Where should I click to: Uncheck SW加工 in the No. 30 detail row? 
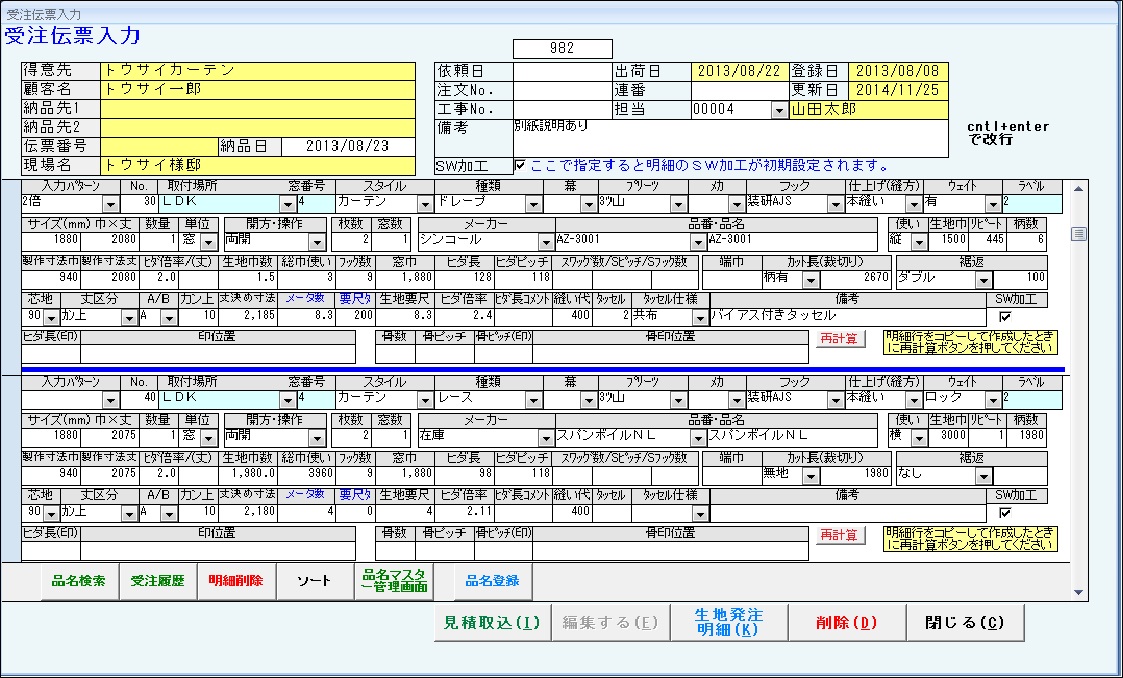point(1006,317)
